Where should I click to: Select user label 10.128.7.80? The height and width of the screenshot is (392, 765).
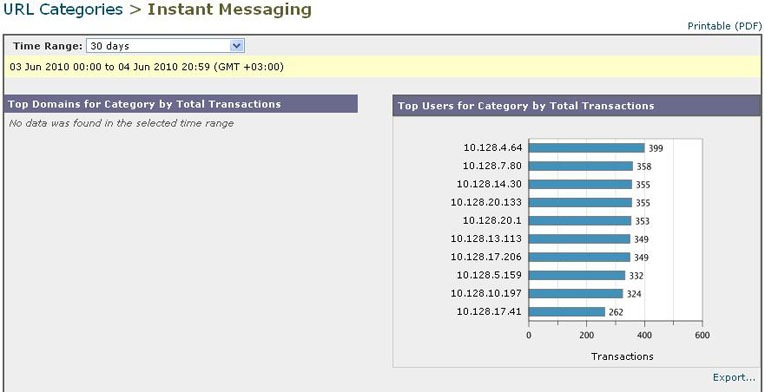[x=492, y=166]
